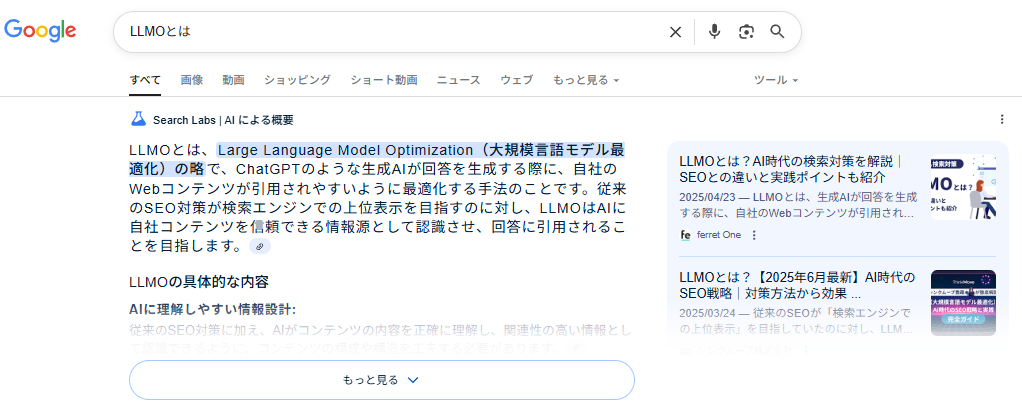This screenshot has width=1022, height=410.
Task: Expand the AI overview with もっと見る button
Action: coord(381,380)
